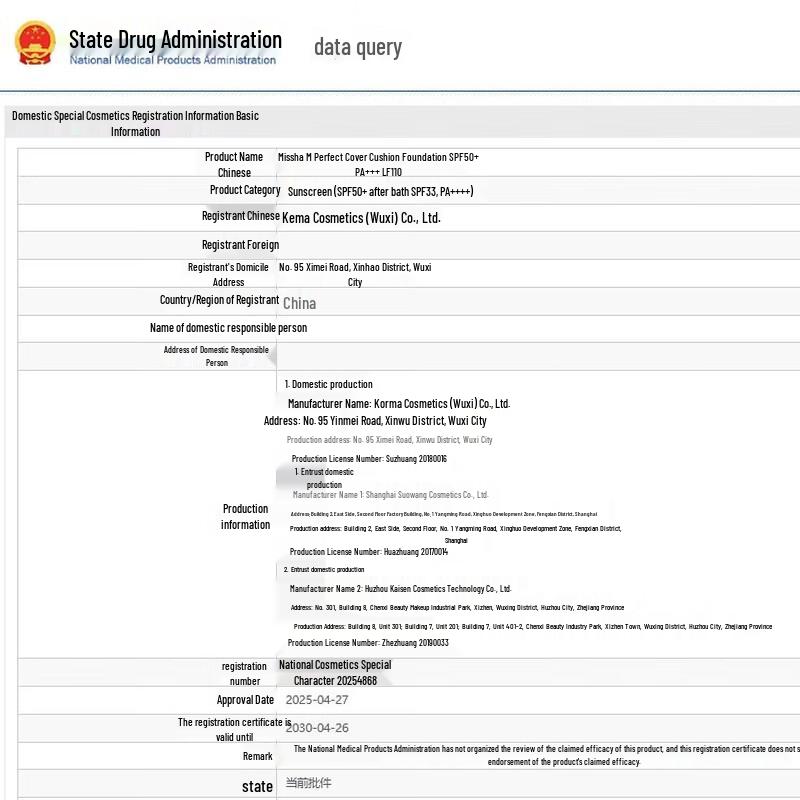This screenshot has width=800, height=800.
Task: Select the Domestic Special Cosmetics Registration Information header
Action: [135, 123]
